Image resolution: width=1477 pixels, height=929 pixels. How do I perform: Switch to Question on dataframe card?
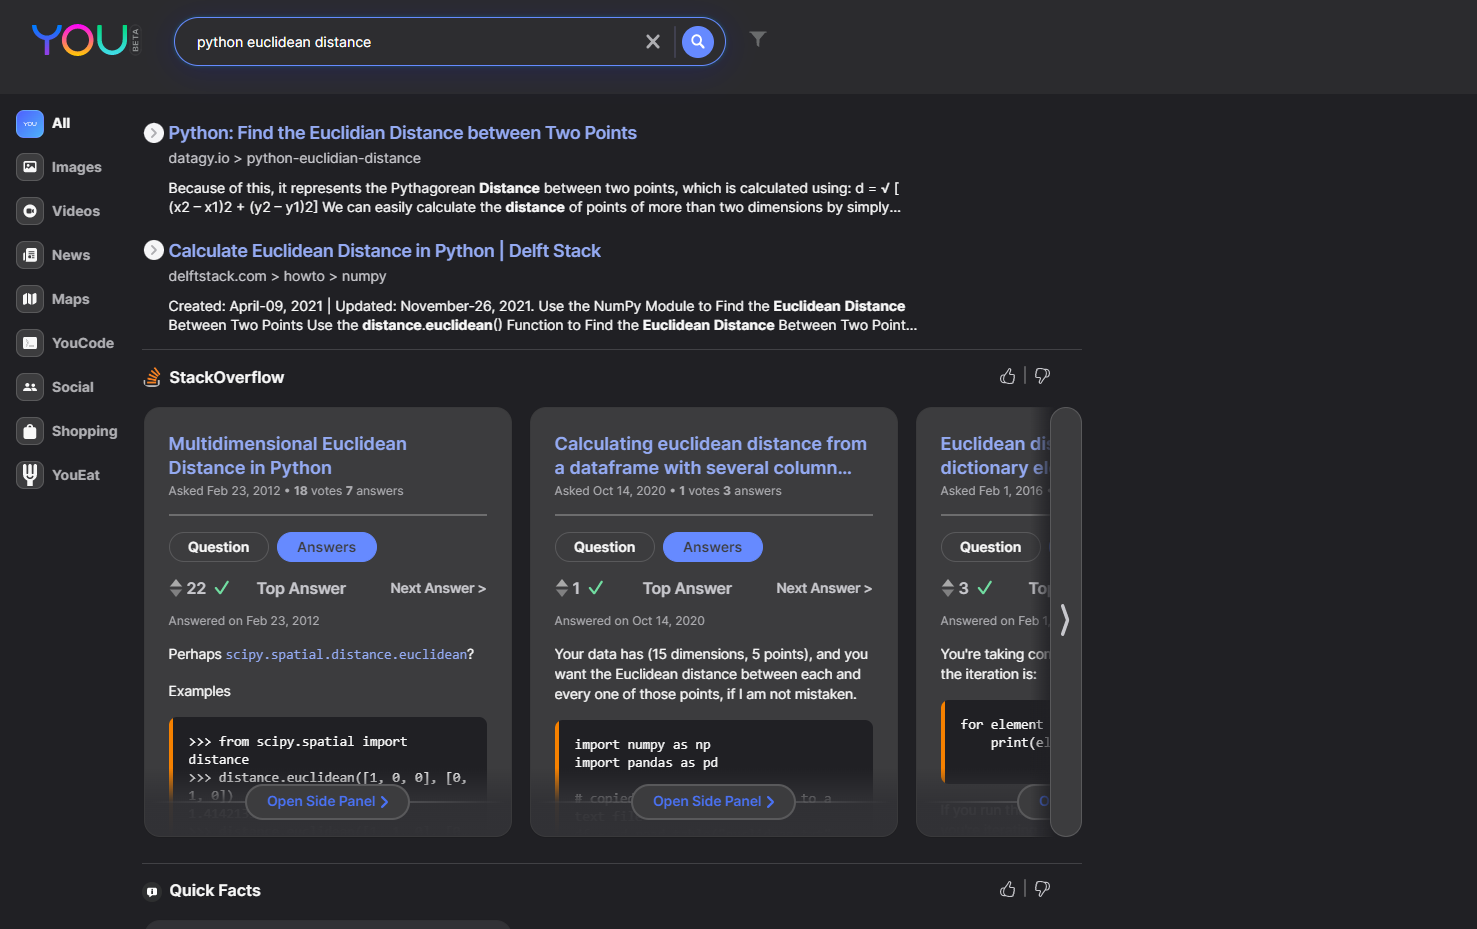[604, 547]
